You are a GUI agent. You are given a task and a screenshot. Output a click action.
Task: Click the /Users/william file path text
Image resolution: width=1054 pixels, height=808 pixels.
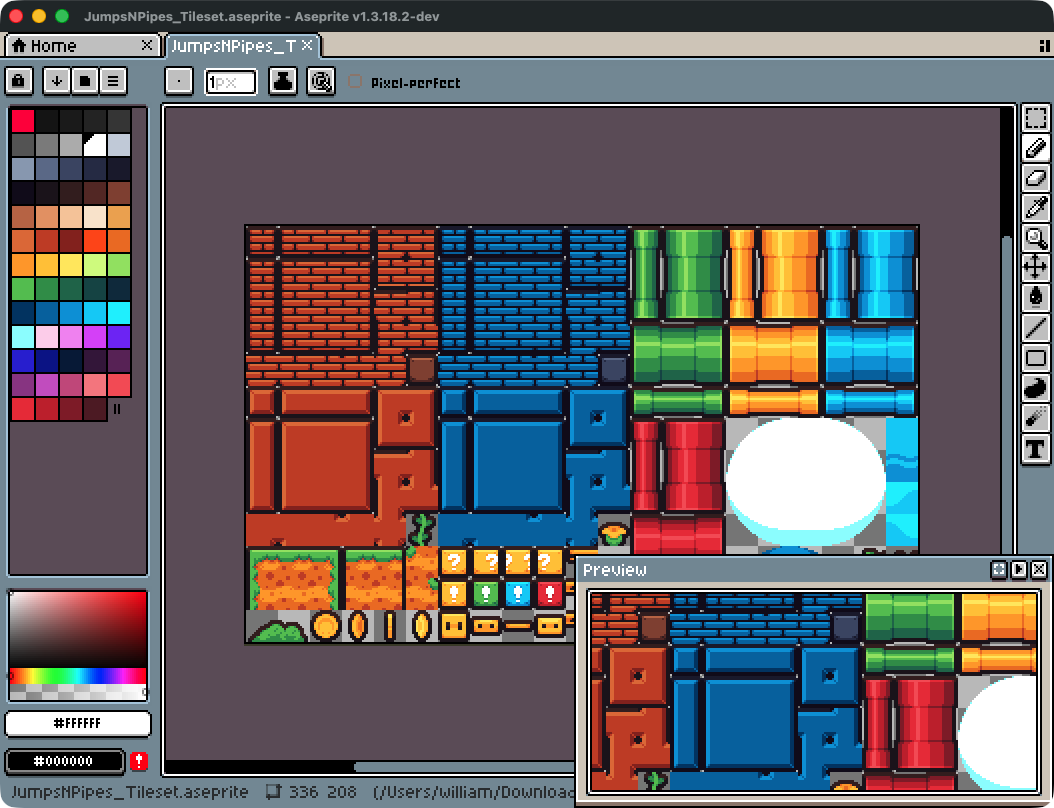pyautogui.click(x=474, y=792)
